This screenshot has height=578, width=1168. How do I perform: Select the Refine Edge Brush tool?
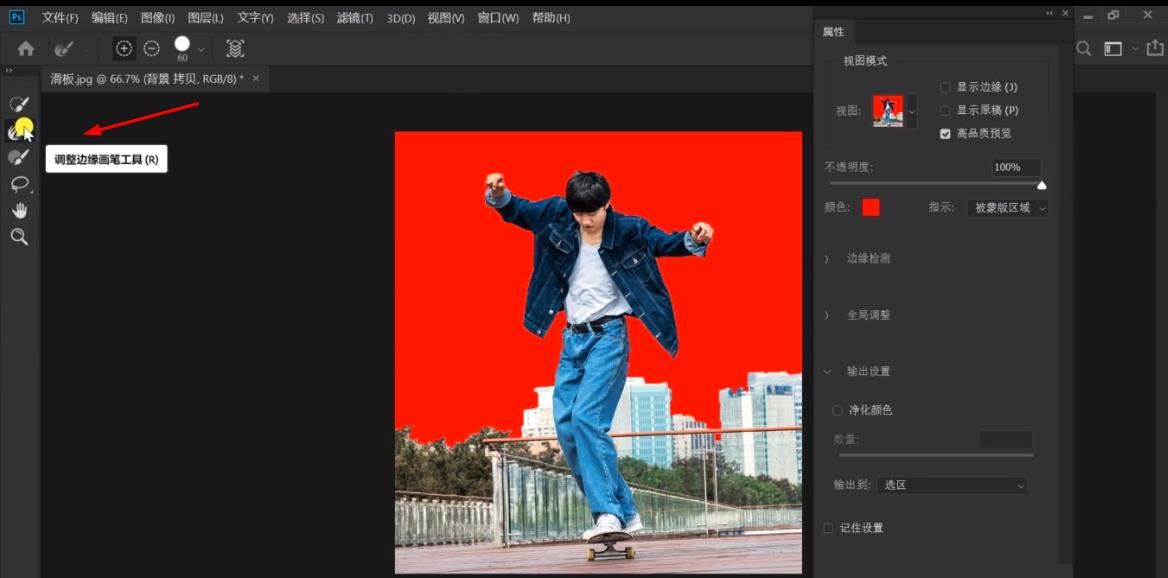pos(19,130)
